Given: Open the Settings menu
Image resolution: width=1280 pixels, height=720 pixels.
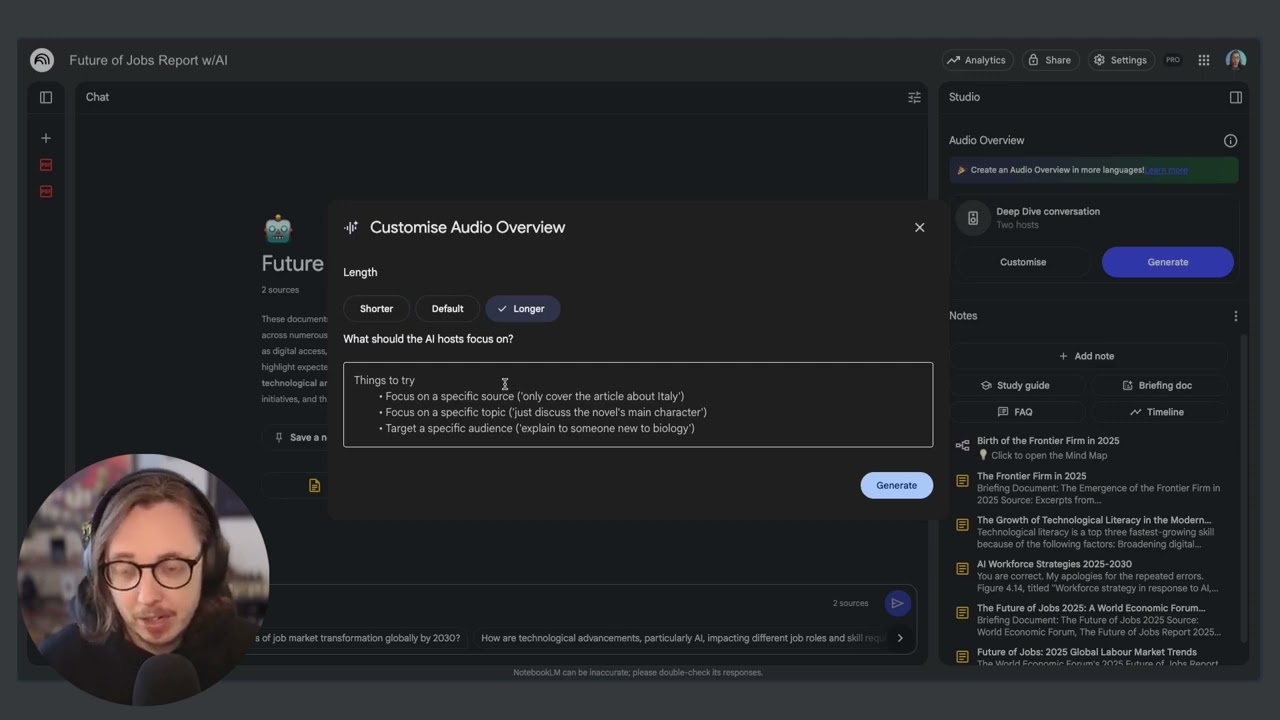Looking at the screenshot, I should (x=1120, y=60).
